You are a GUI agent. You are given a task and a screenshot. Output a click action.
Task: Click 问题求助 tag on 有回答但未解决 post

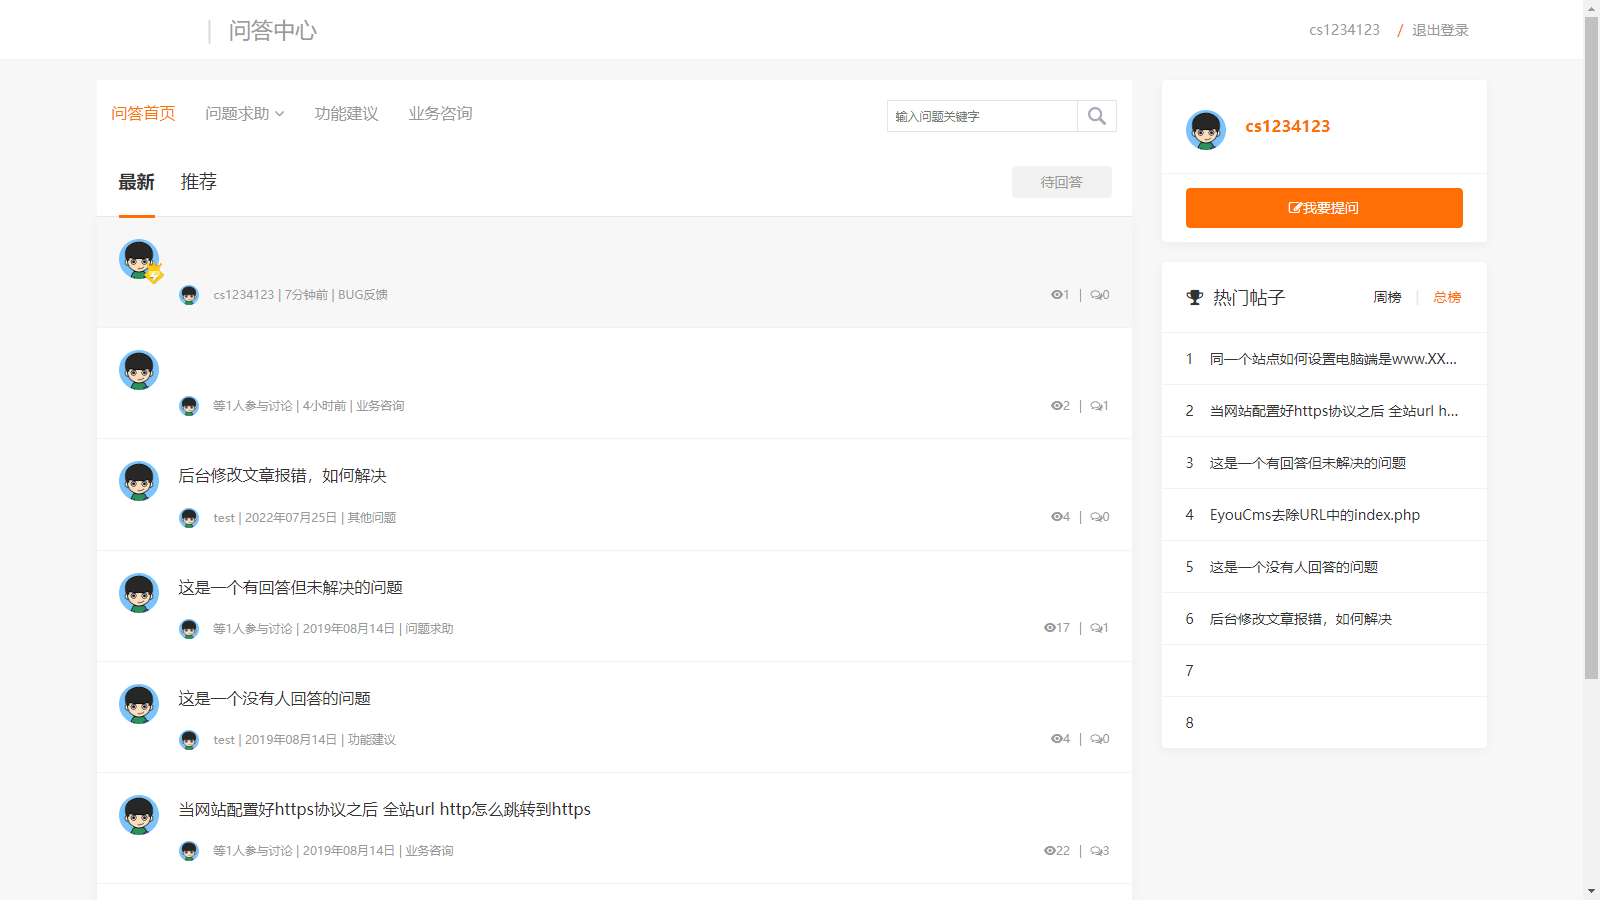(x=429, y=629)
